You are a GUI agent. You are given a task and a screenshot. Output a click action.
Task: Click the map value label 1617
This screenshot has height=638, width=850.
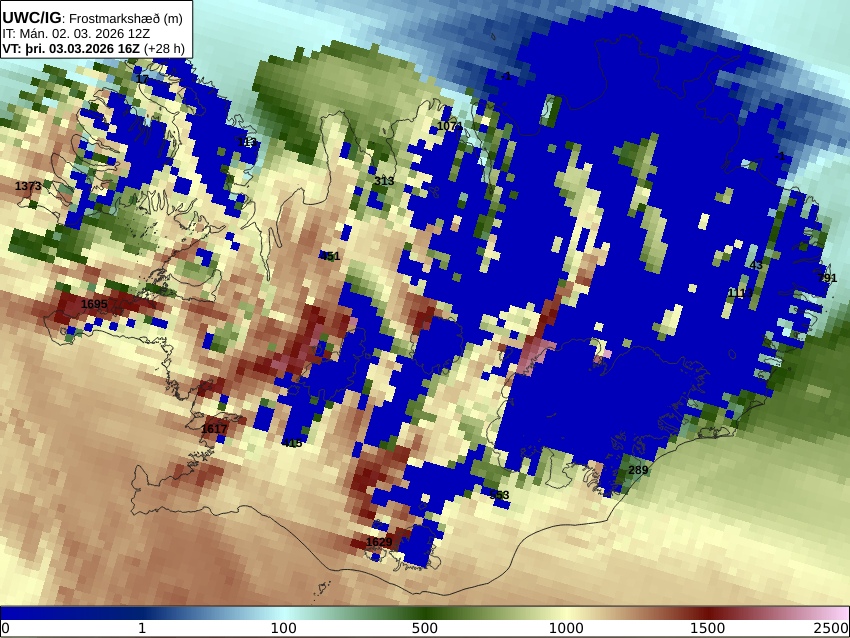tap(214, 429)
